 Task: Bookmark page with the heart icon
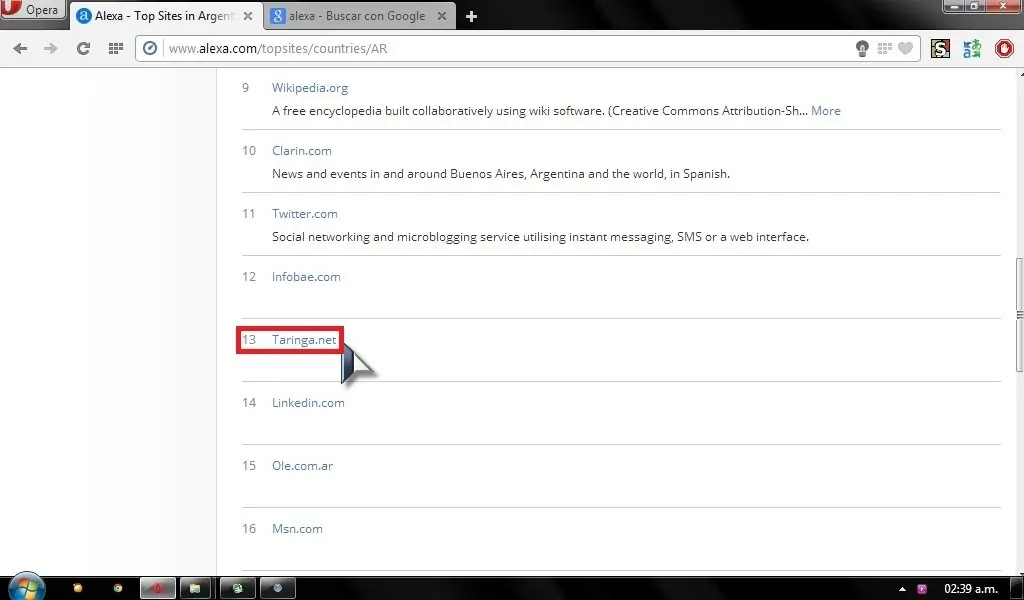point(905,48)
